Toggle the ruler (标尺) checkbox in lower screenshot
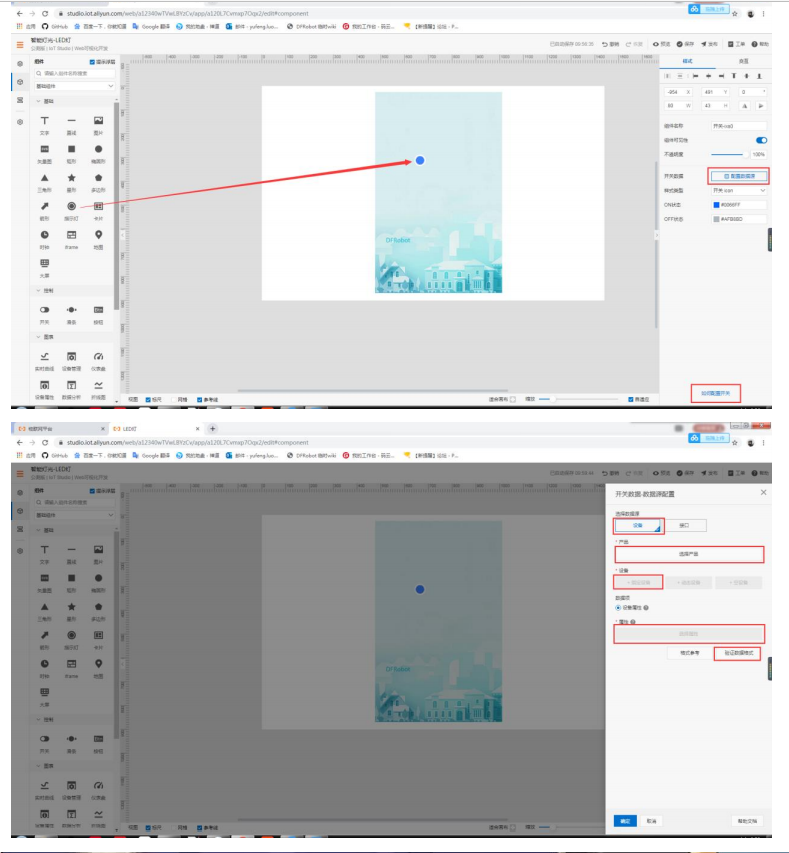This screenshot has height=853, width=789. click(148, 828)
